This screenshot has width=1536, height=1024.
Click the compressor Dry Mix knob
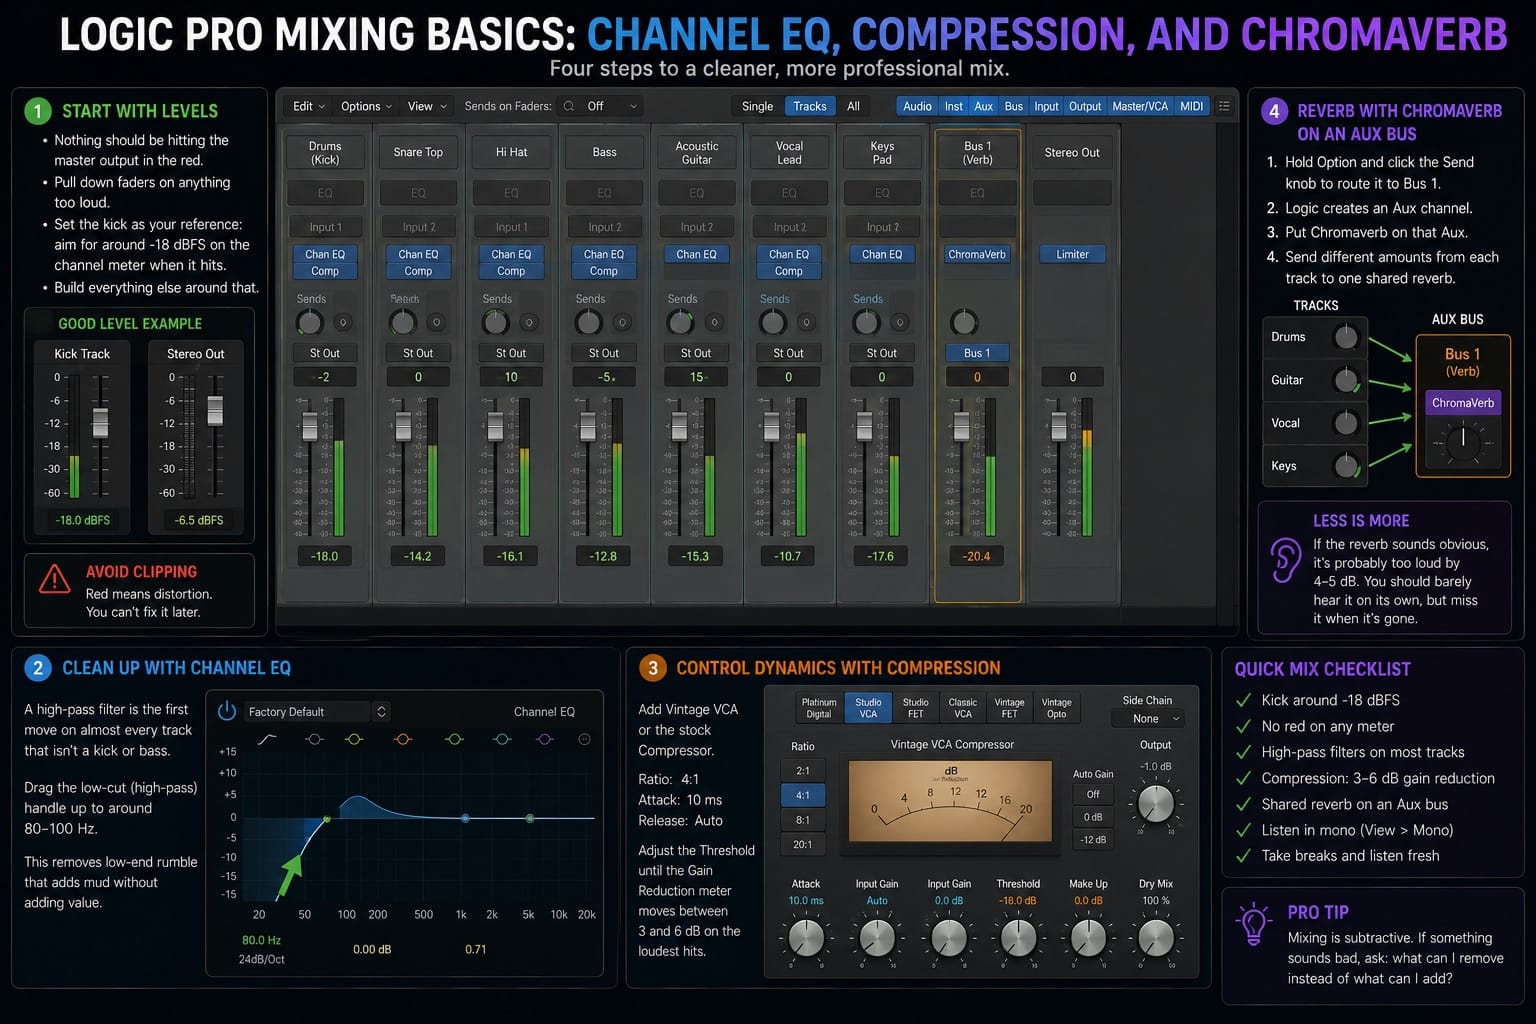click(x=1156, y=938)
